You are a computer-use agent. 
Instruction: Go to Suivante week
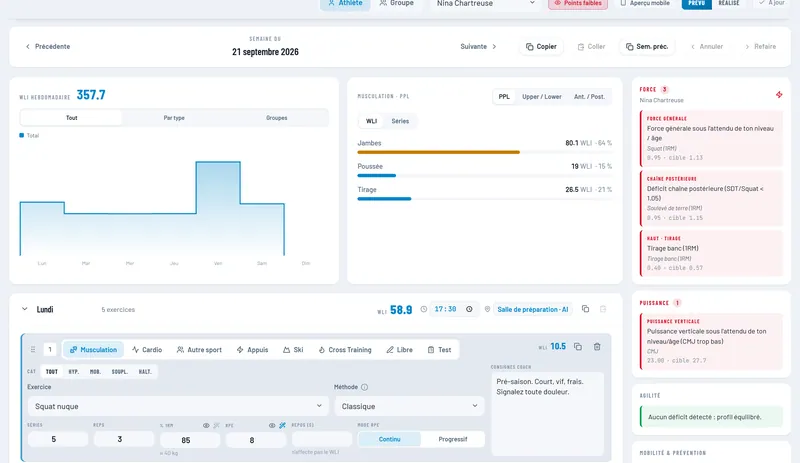point(478,46)
